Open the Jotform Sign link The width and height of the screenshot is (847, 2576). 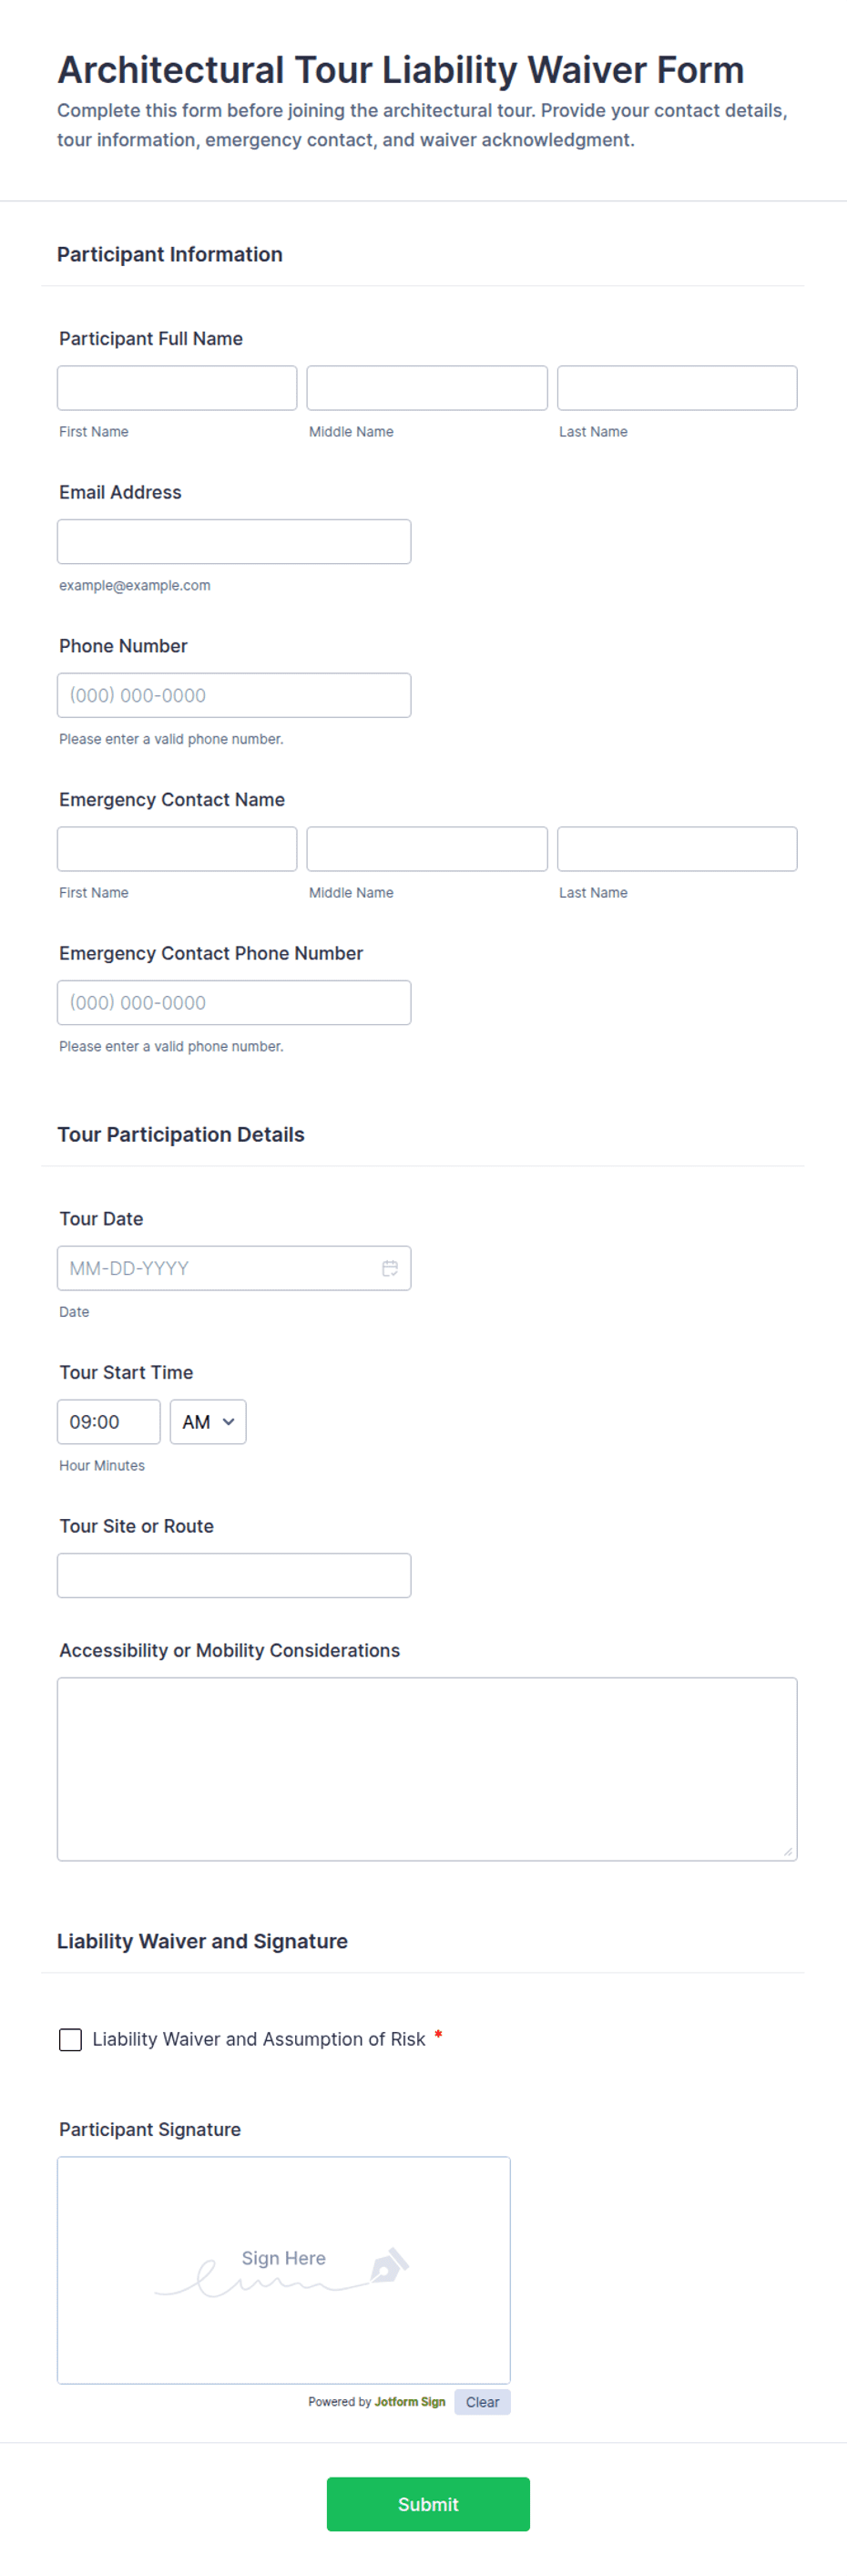point(410,2402)
